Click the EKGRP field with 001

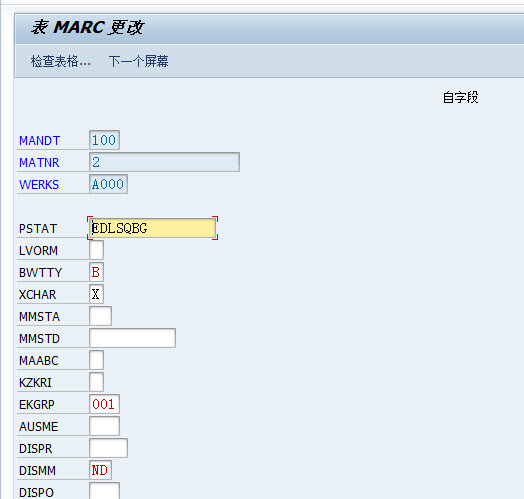[104, 404]
